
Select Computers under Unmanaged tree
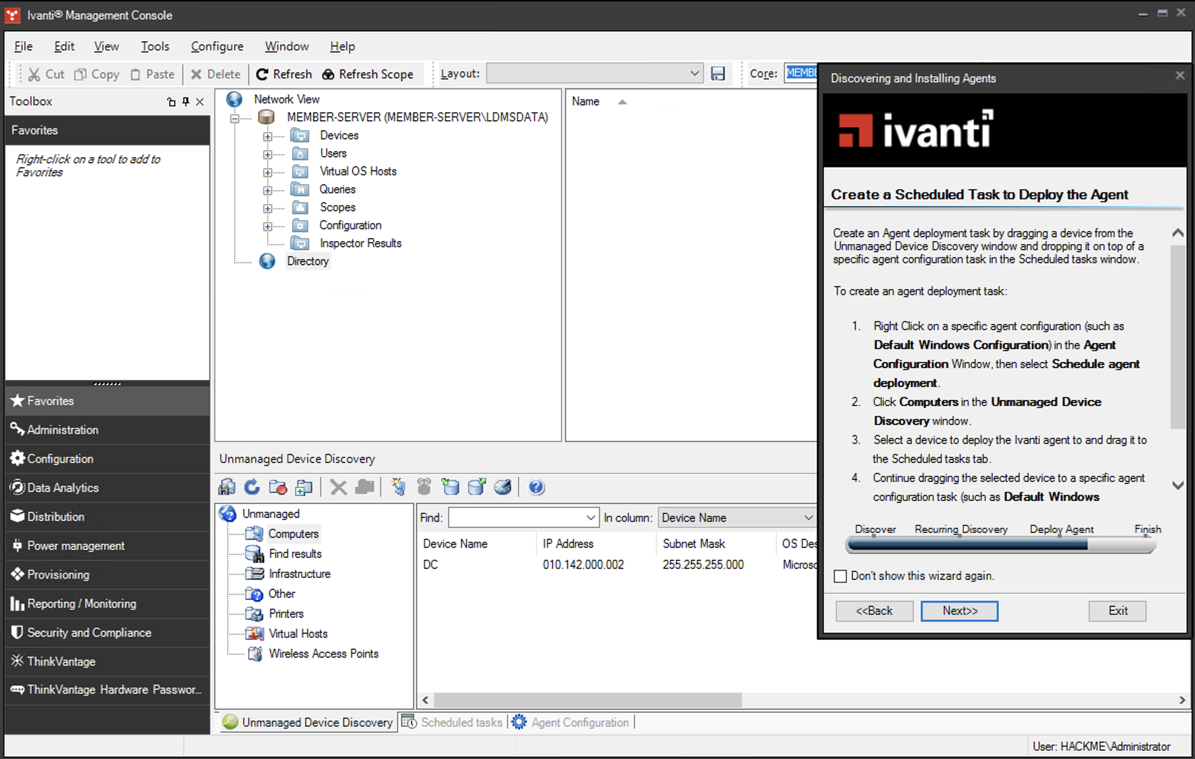(x=293, y=534)
